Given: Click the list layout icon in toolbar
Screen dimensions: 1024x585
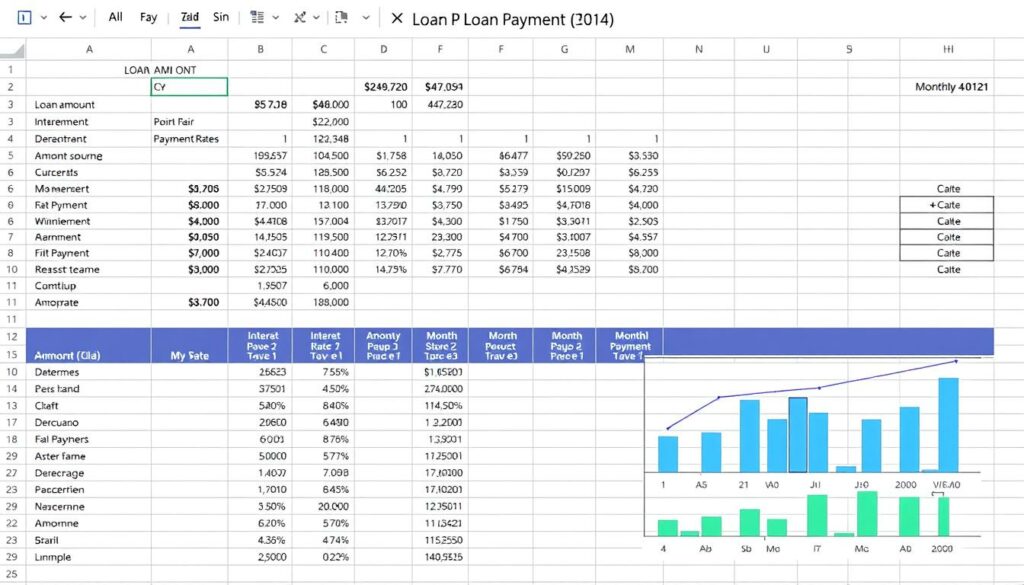Looking at the screenshot, I should 257,17.
